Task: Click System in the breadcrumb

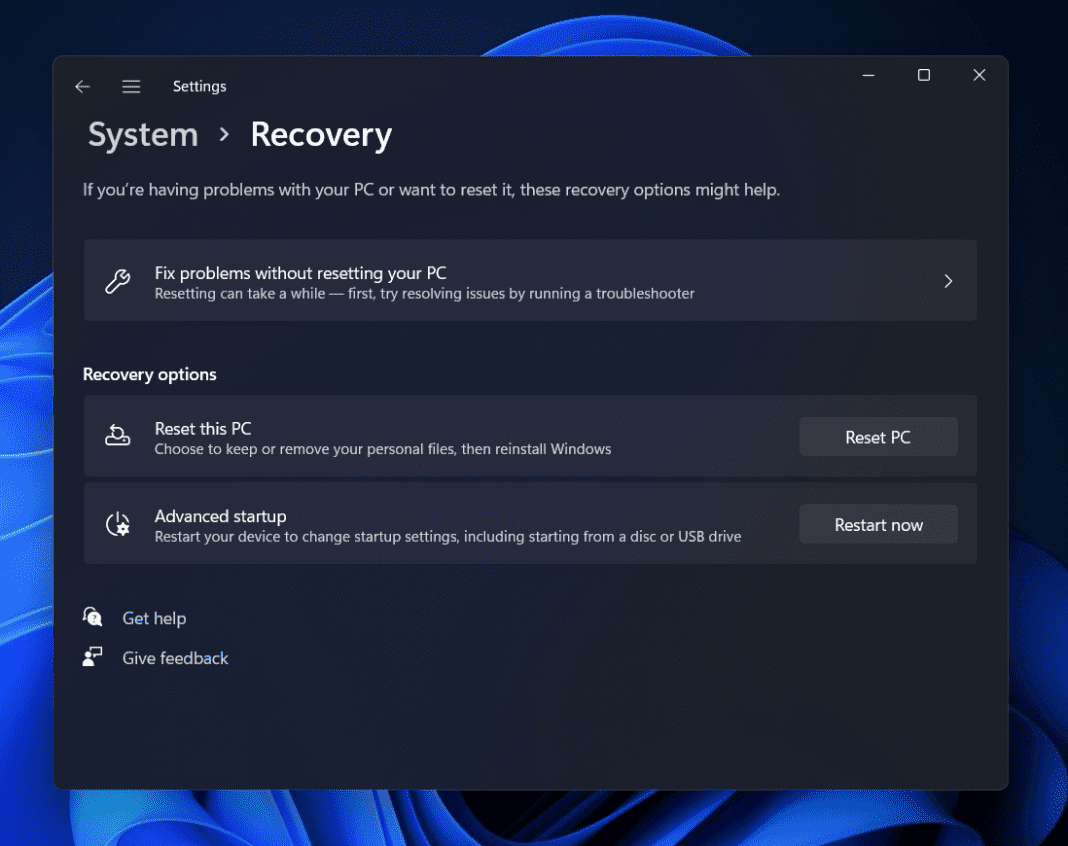Action: pos(142,134)
